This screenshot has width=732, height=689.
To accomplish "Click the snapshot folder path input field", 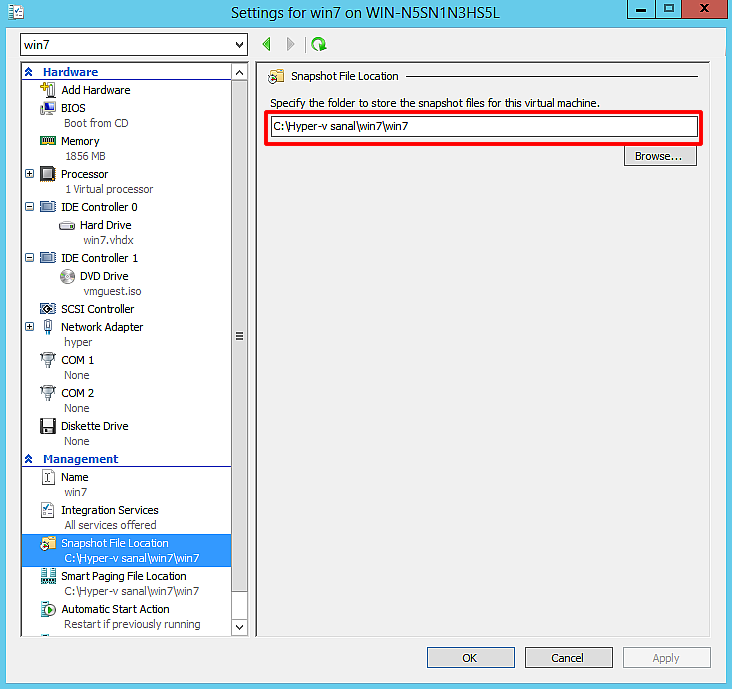I will coord(484,127).
